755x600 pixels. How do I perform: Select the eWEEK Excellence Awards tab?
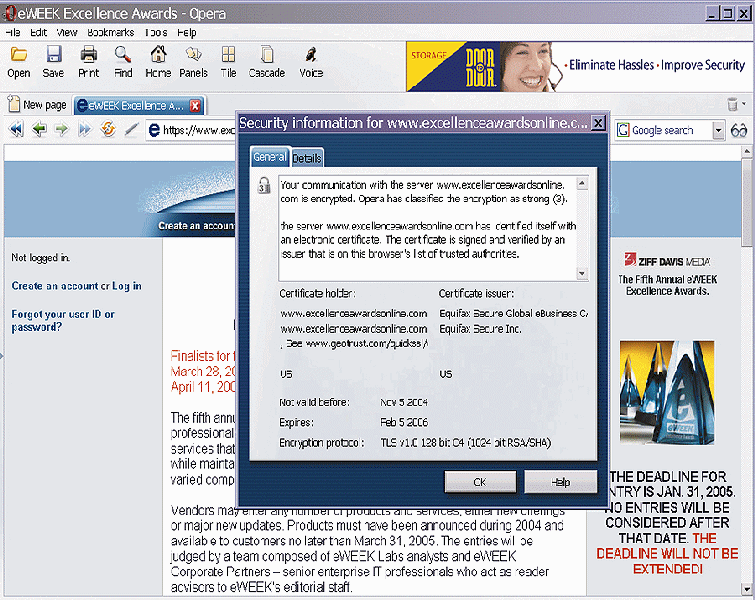click(x=139, y=105)
